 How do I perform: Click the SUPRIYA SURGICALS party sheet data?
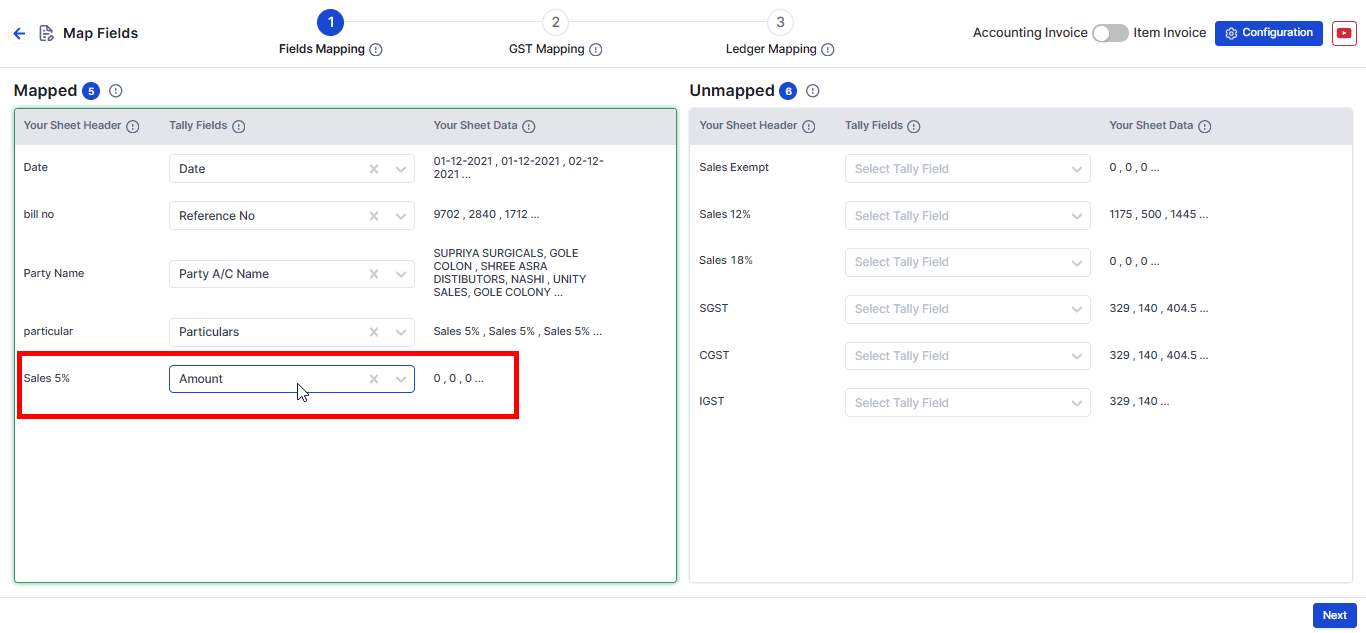pyautogui.click(x=510, y=273)
